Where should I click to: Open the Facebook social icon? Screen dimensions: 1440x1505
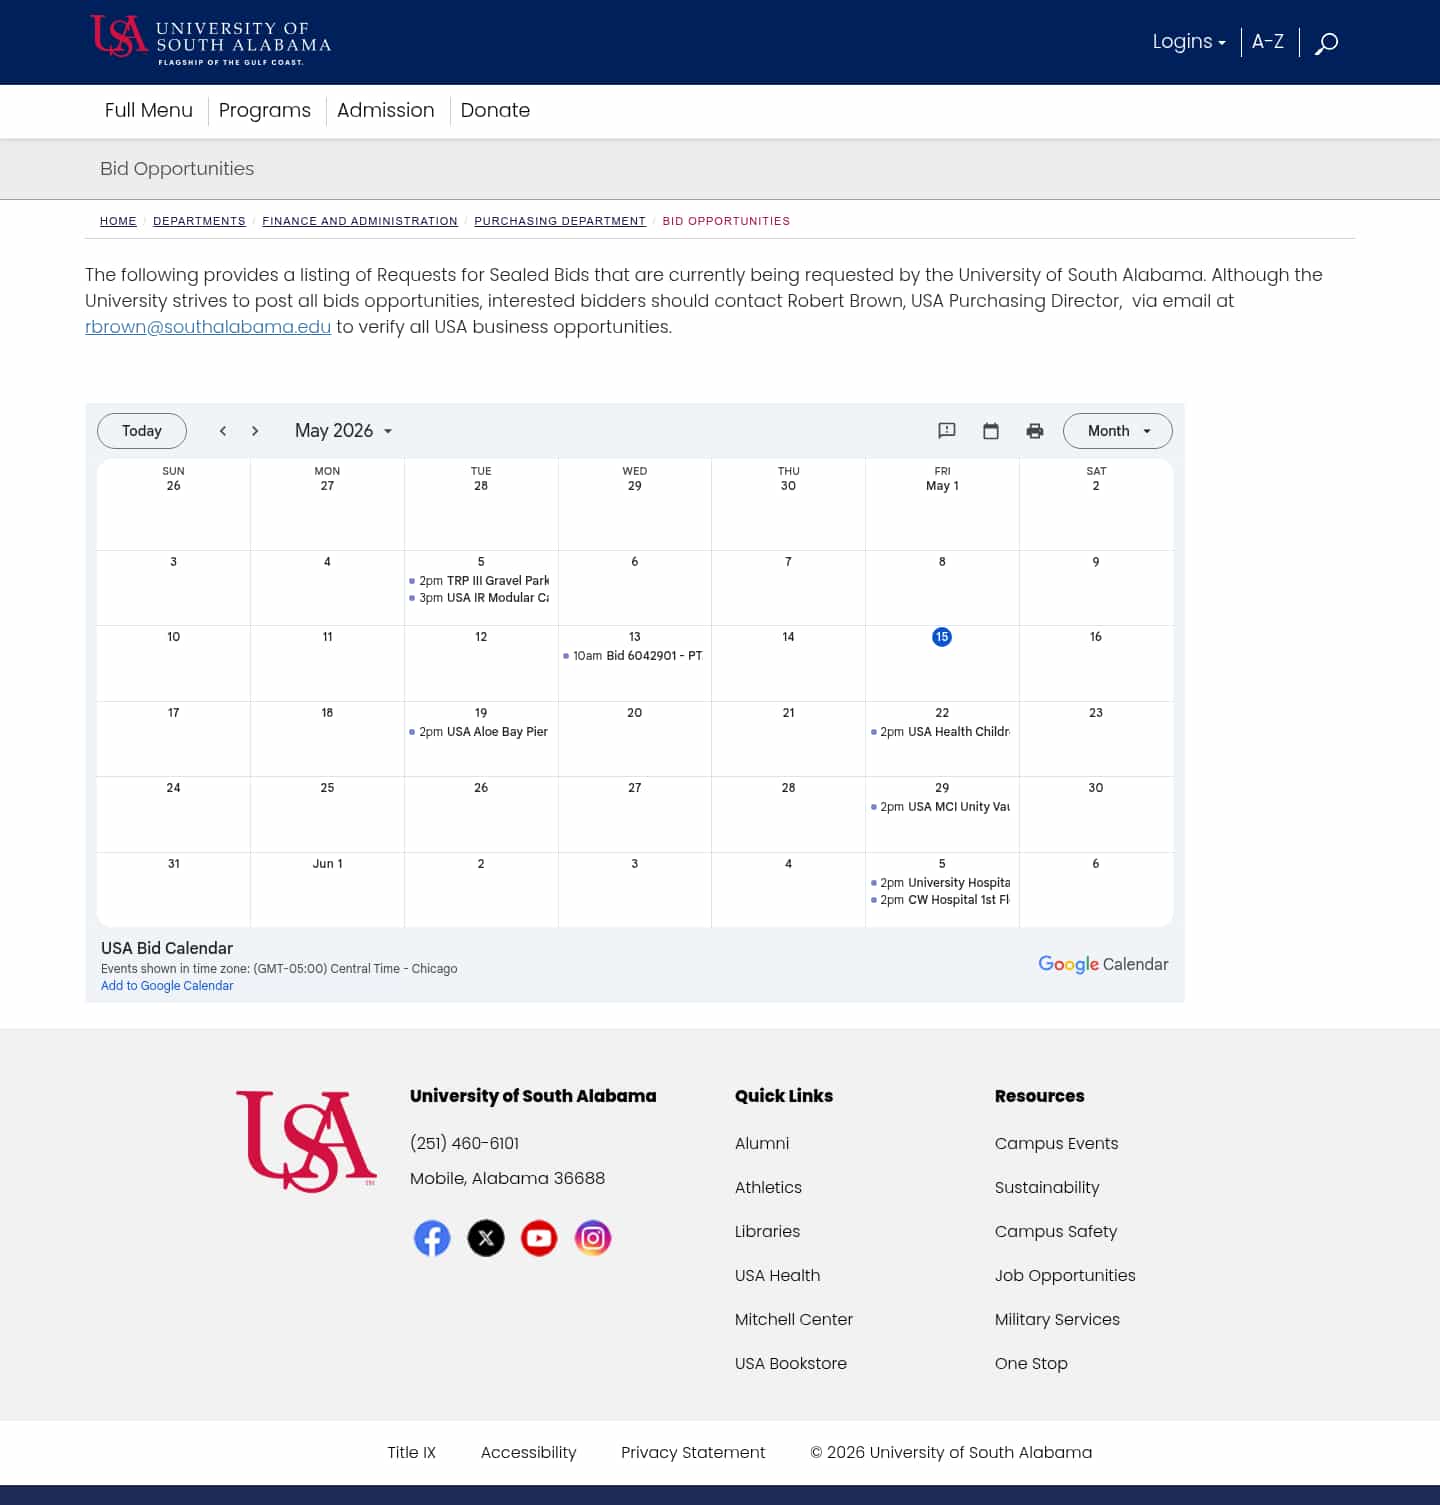432,1238
